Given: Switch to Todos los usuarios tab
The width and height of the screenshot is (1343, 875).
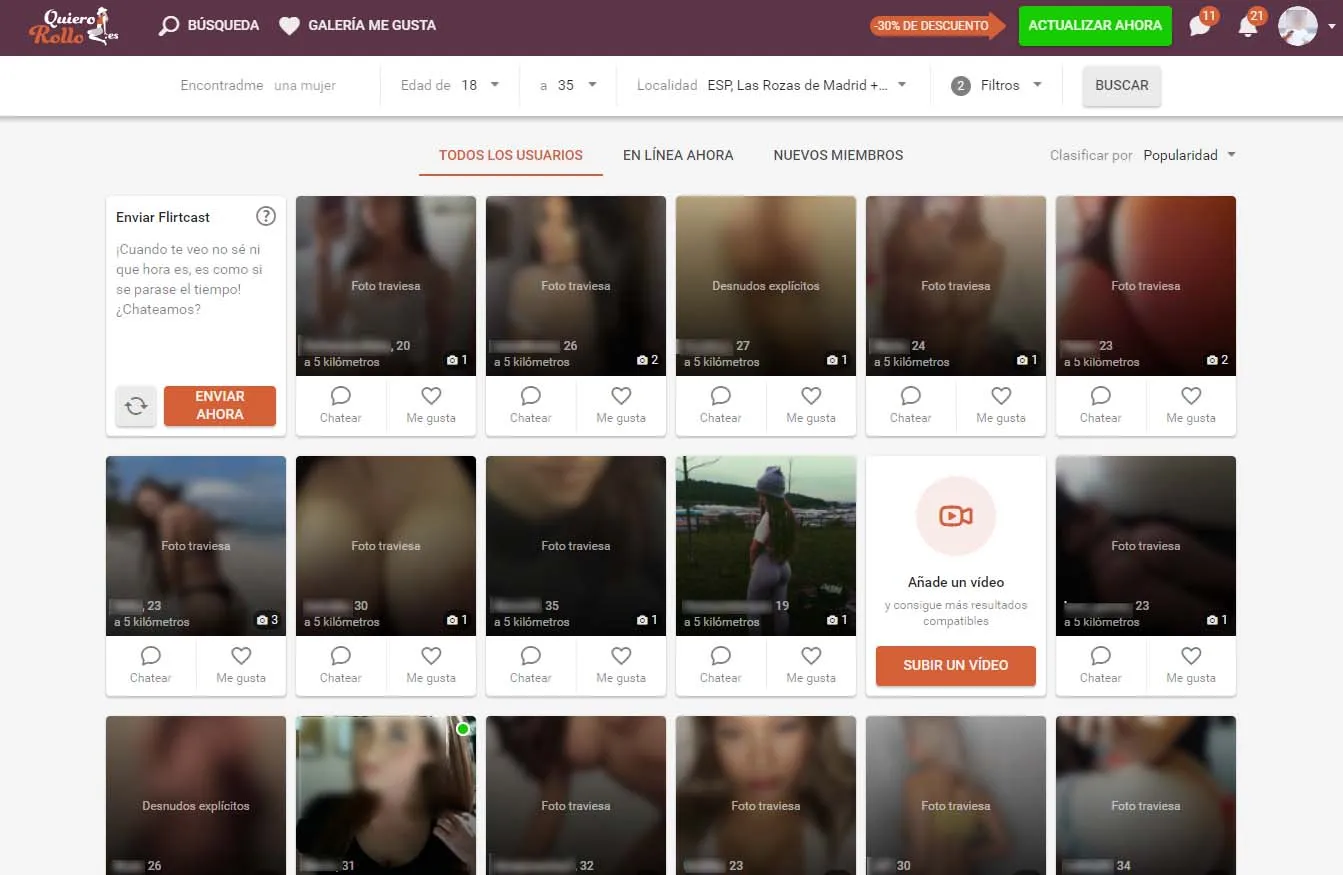Looking at the screenshot, I should pos(511,156).
